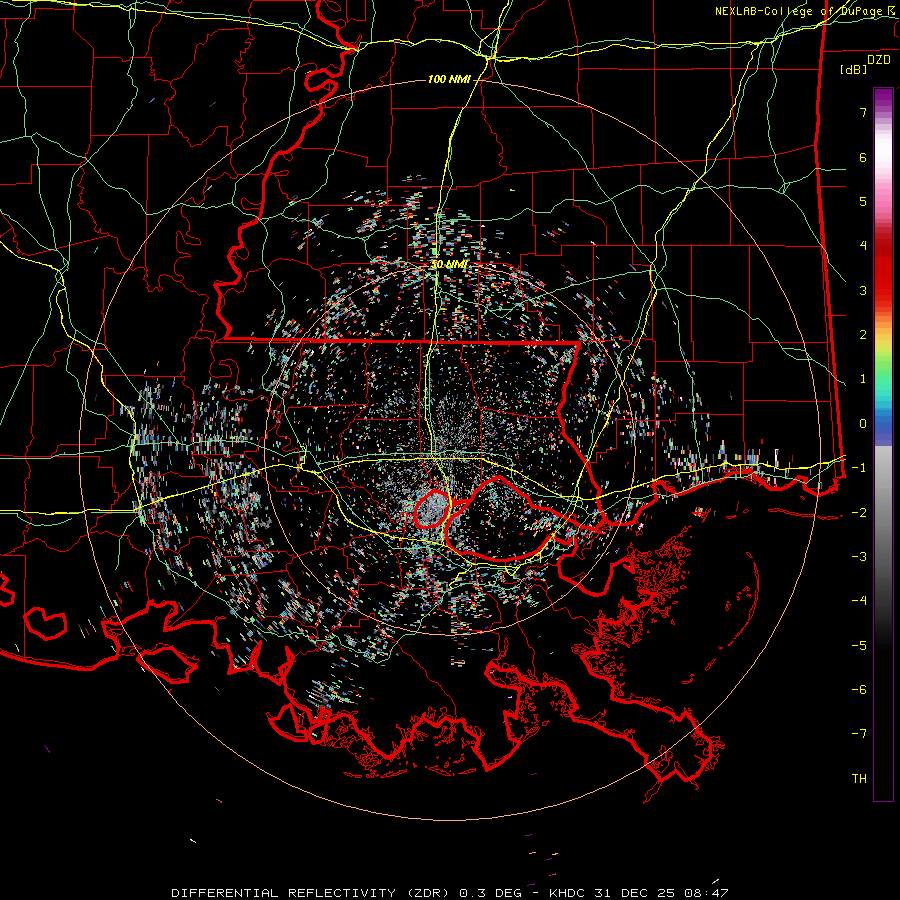The image size is (900, 900).
Task: Click the -5 value on the color scale
Action: click(x=859, y=645)
